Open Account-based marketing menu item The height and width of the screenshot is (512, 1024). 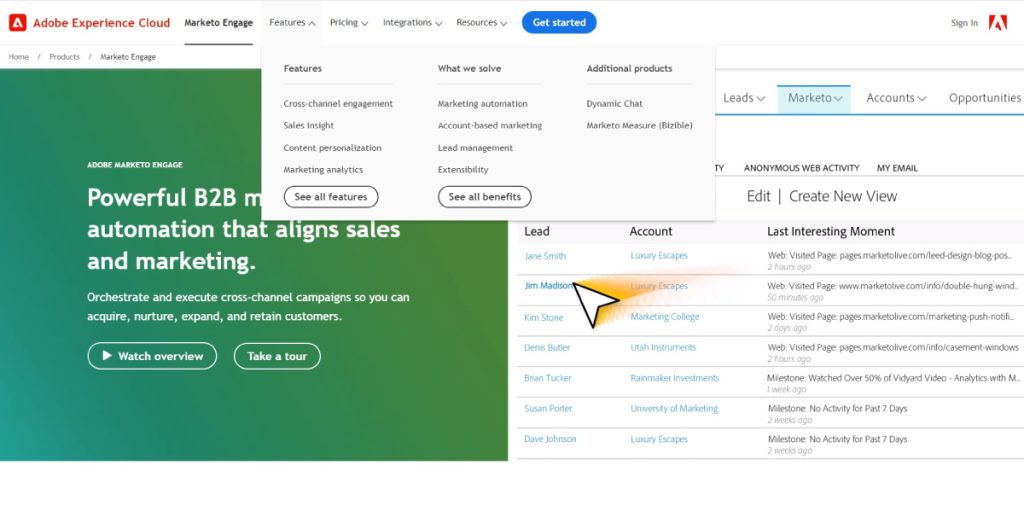(489, 125)
